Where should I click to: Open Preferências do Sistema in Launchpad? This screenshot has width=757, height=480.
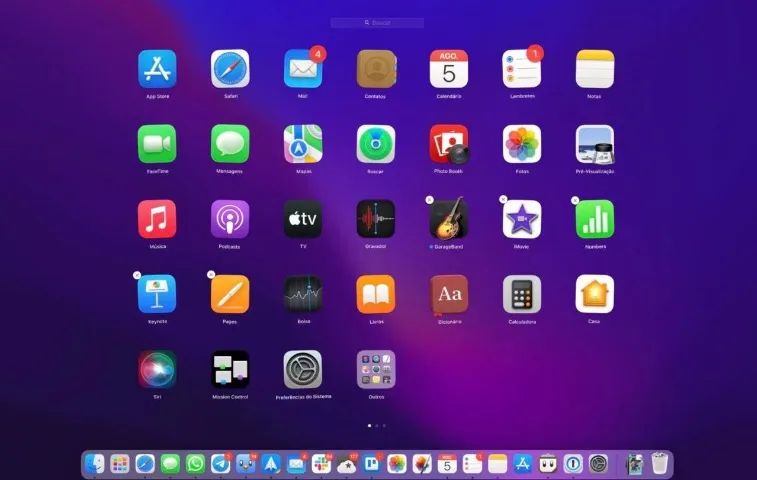pos(303,369)
